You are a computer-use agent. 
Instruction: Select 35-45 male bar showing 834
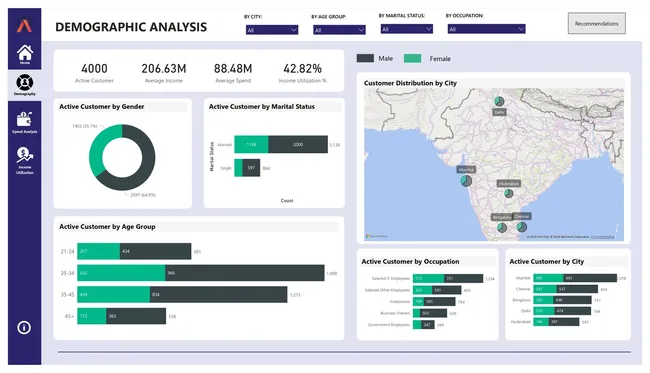[x=218, y=294]
